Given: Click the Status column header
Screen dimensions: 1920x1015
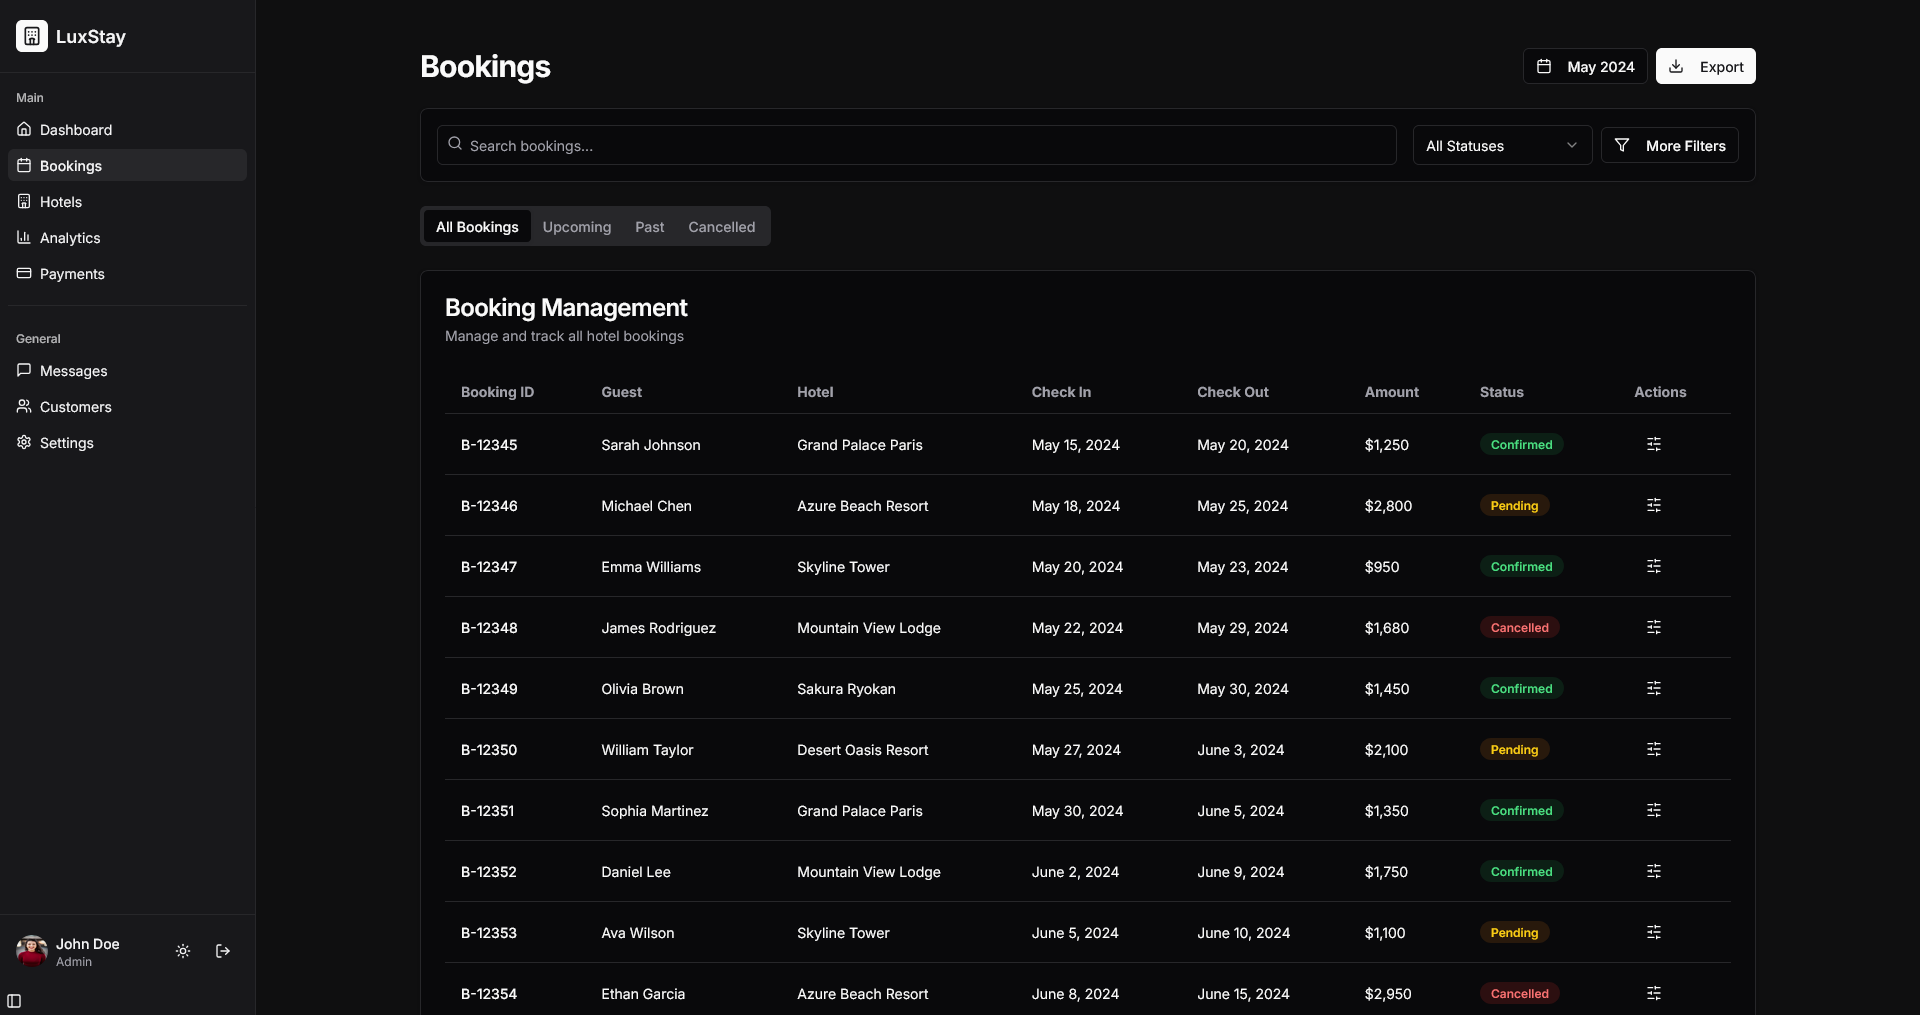Looking at the screenshot, I should tap(1502, 392).
